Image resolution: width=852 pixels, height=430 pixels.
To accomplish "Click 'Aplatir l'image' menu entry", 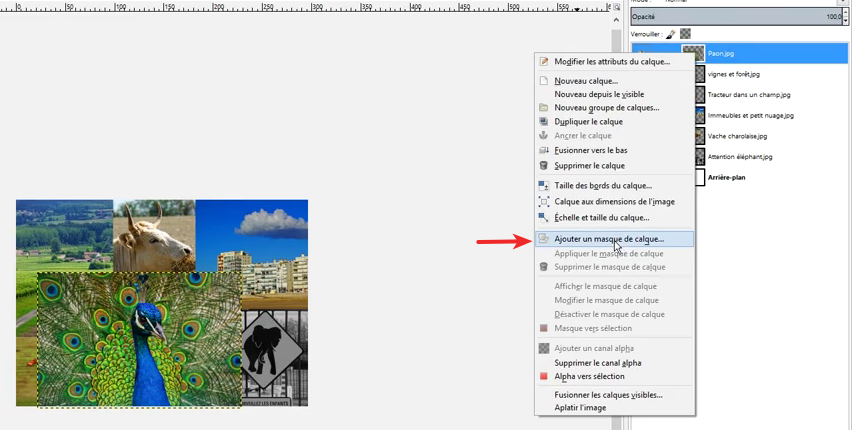I will coord(580,408).
